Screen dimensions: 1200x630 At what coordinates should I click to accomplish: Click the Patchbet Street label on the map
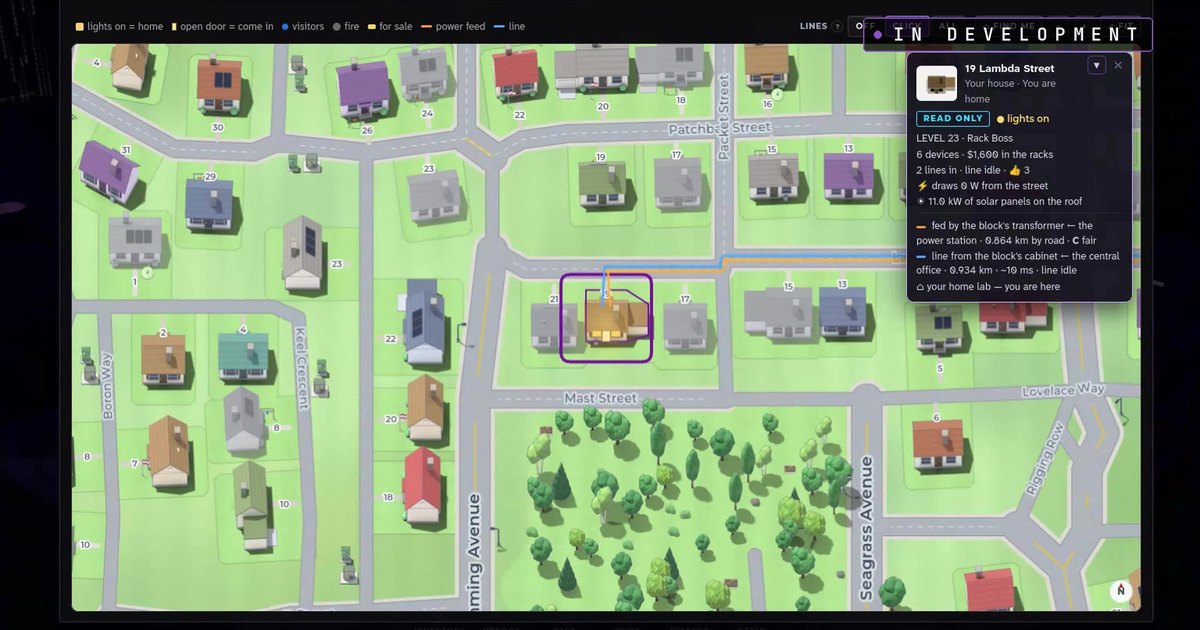coord(720,128)
